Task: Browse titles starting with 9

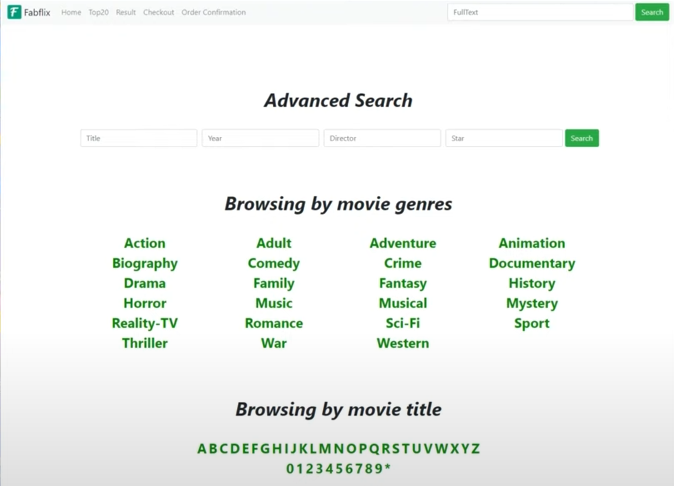Action: [379, 468]
